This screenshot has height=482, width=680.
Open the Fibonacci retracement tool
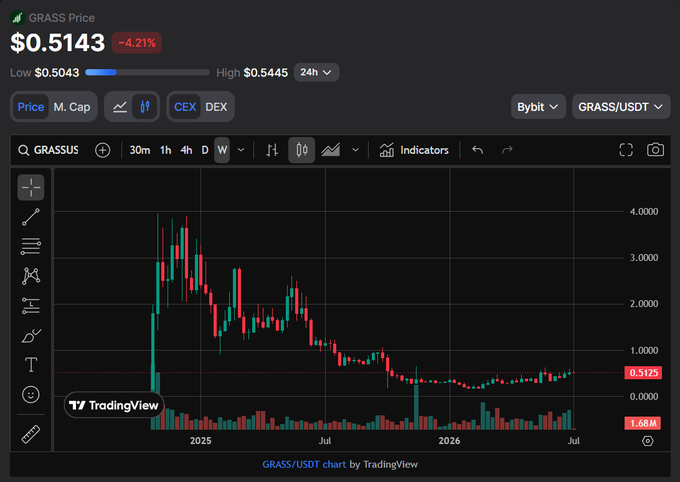[31, 246]
